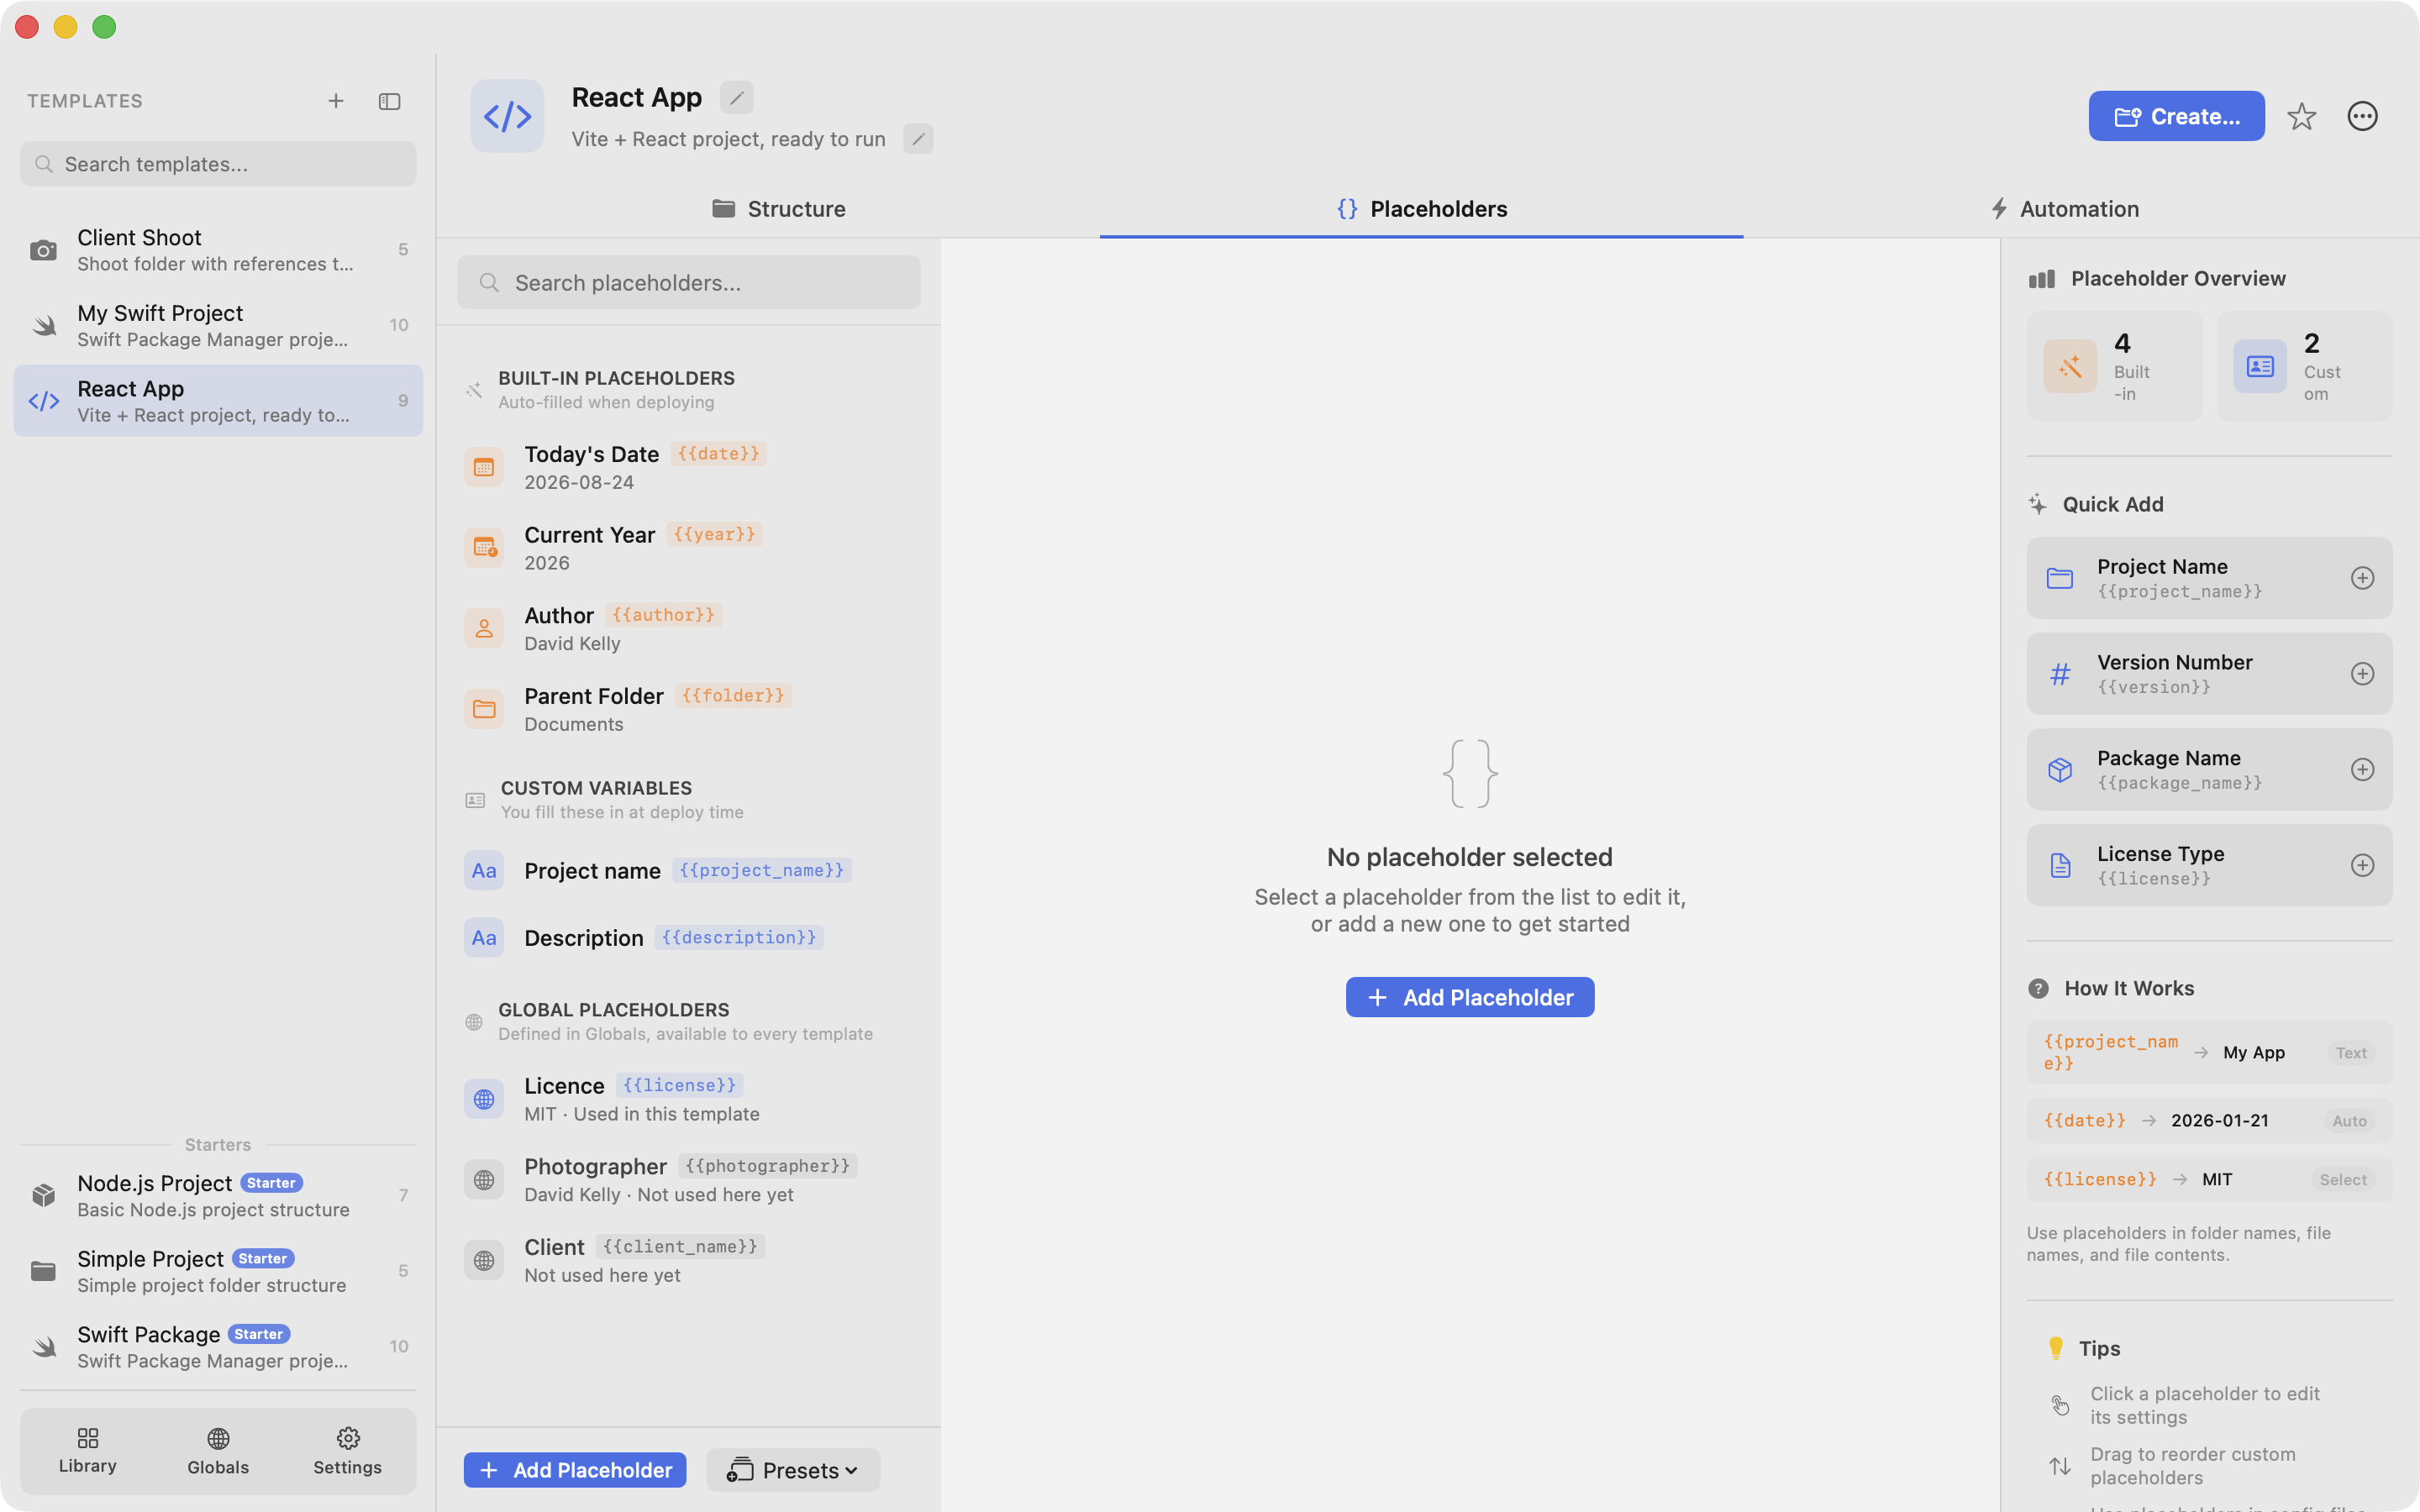Open Library from bottom bar
Image resolution: width=2420 pixels, height=1512 pixels.
(88, 1451)
